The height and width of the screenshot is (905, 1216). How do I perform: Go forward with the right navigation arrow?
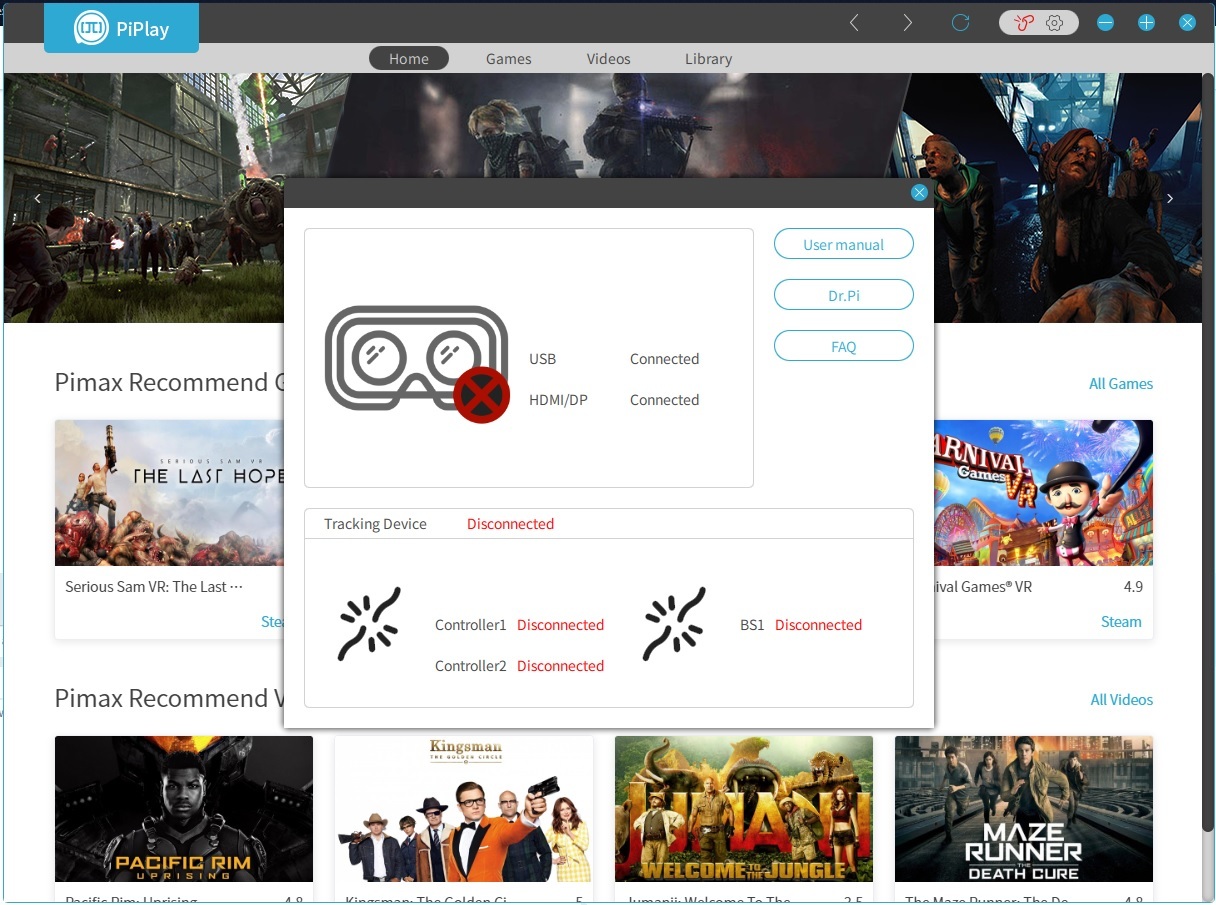coord(907,22)
